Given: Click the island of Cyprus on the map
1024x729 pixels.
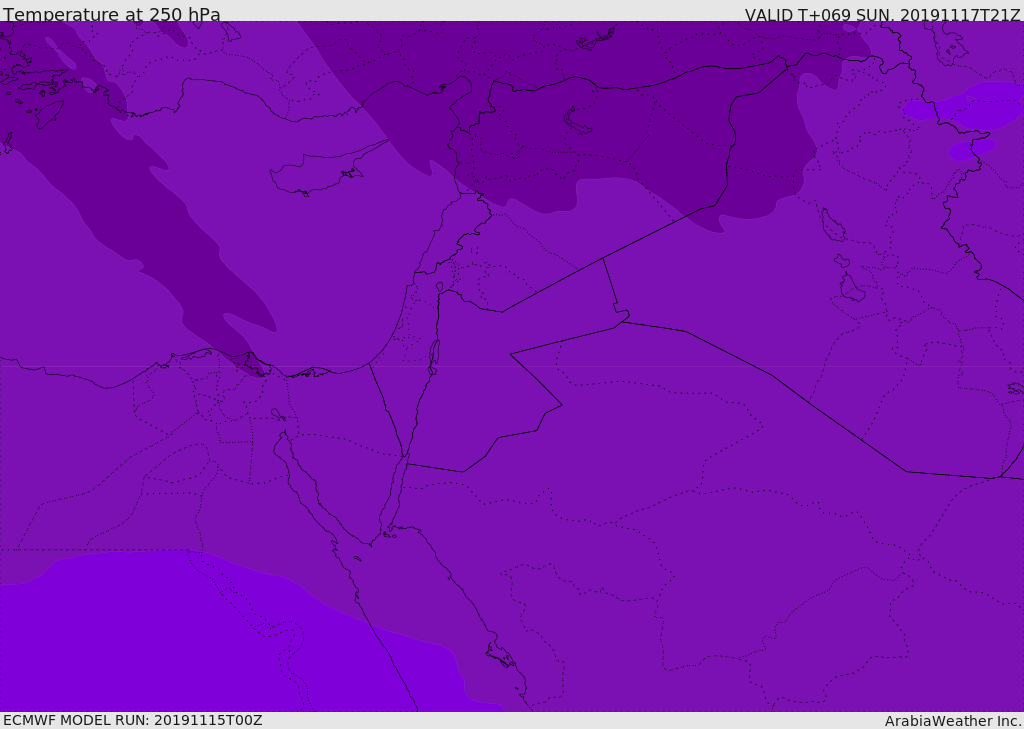Looking at the screenshot, I should (x=320, y=171).
